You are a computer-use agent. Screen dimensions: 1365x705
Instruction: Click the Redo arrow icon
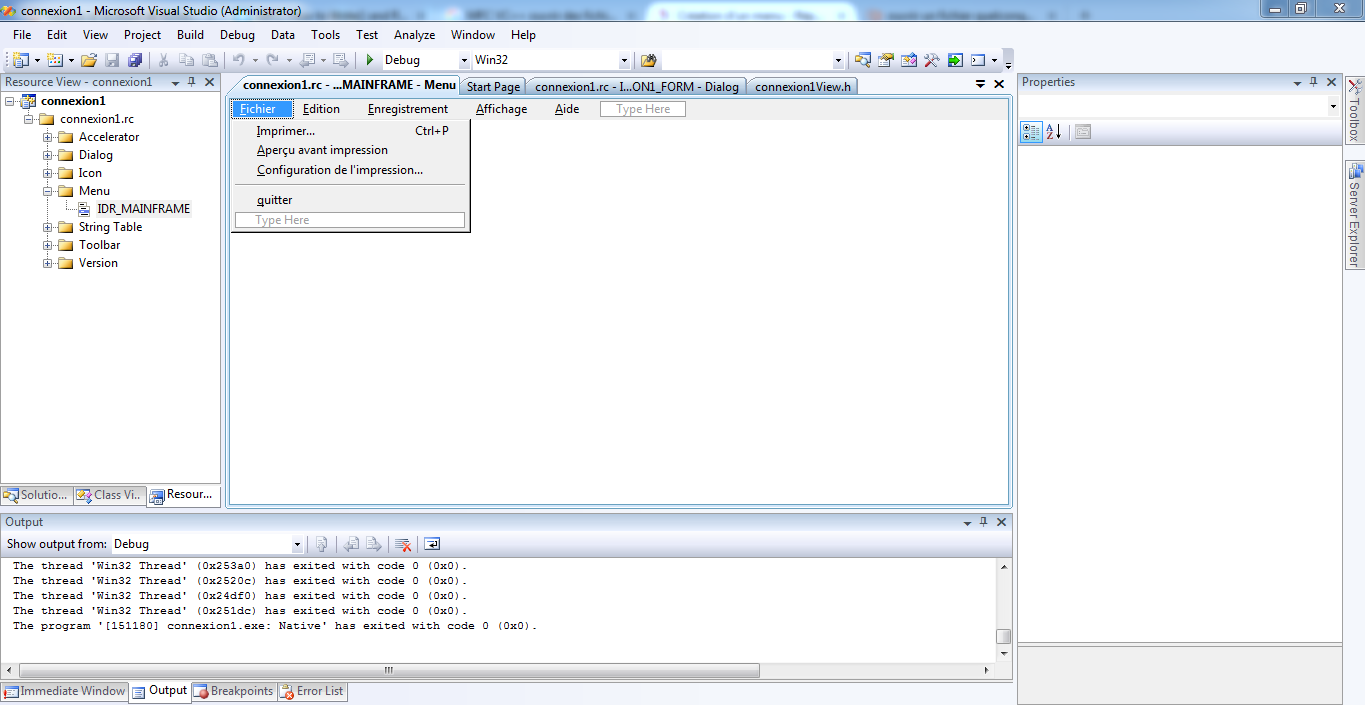point(272,60)
